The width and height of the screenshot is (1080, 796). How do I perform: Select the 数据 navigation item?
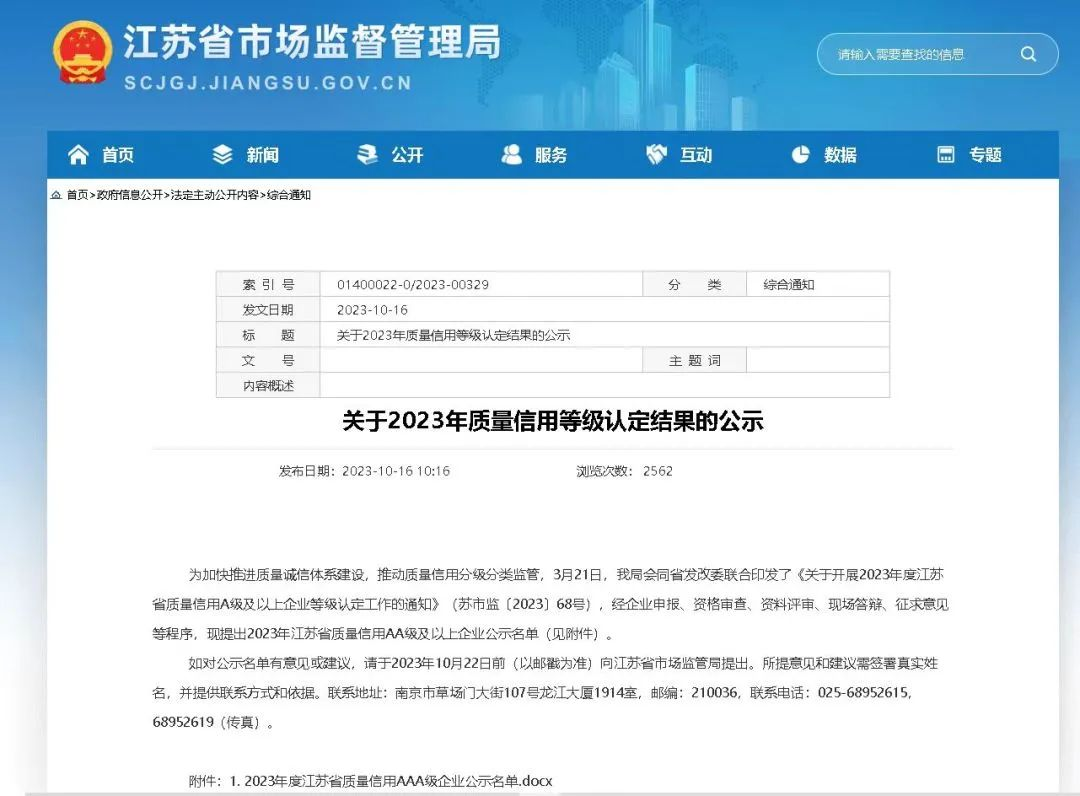coord(840,155)
